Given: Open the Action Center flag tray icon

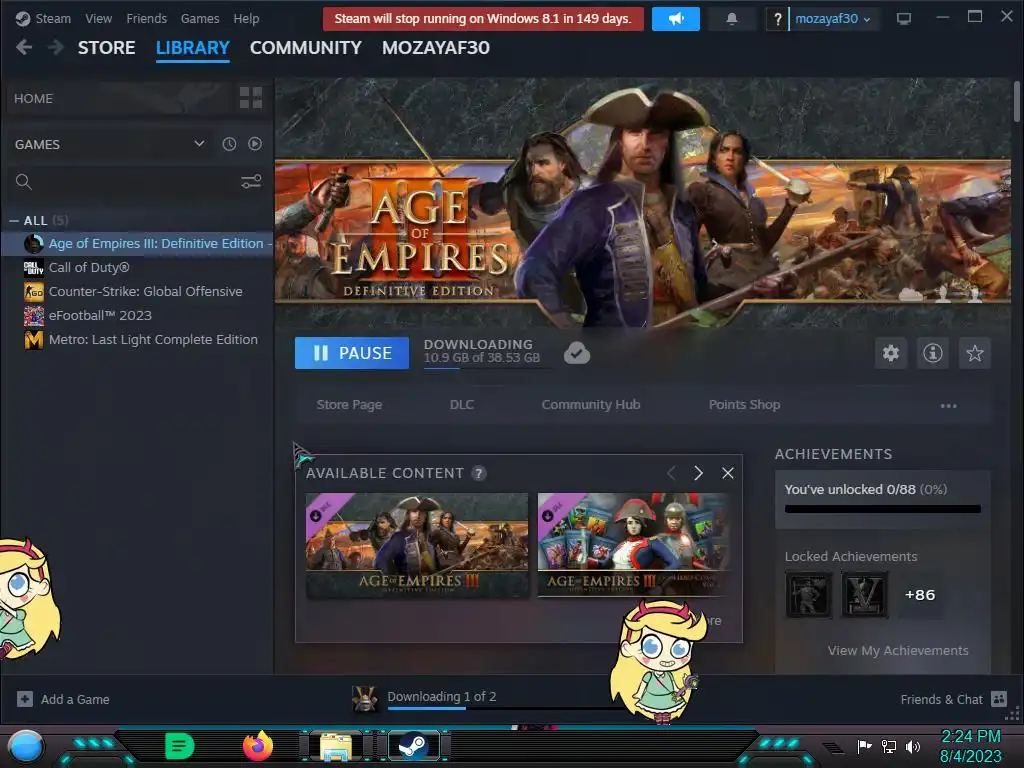Looking at the screenshot, I should 864,746.
